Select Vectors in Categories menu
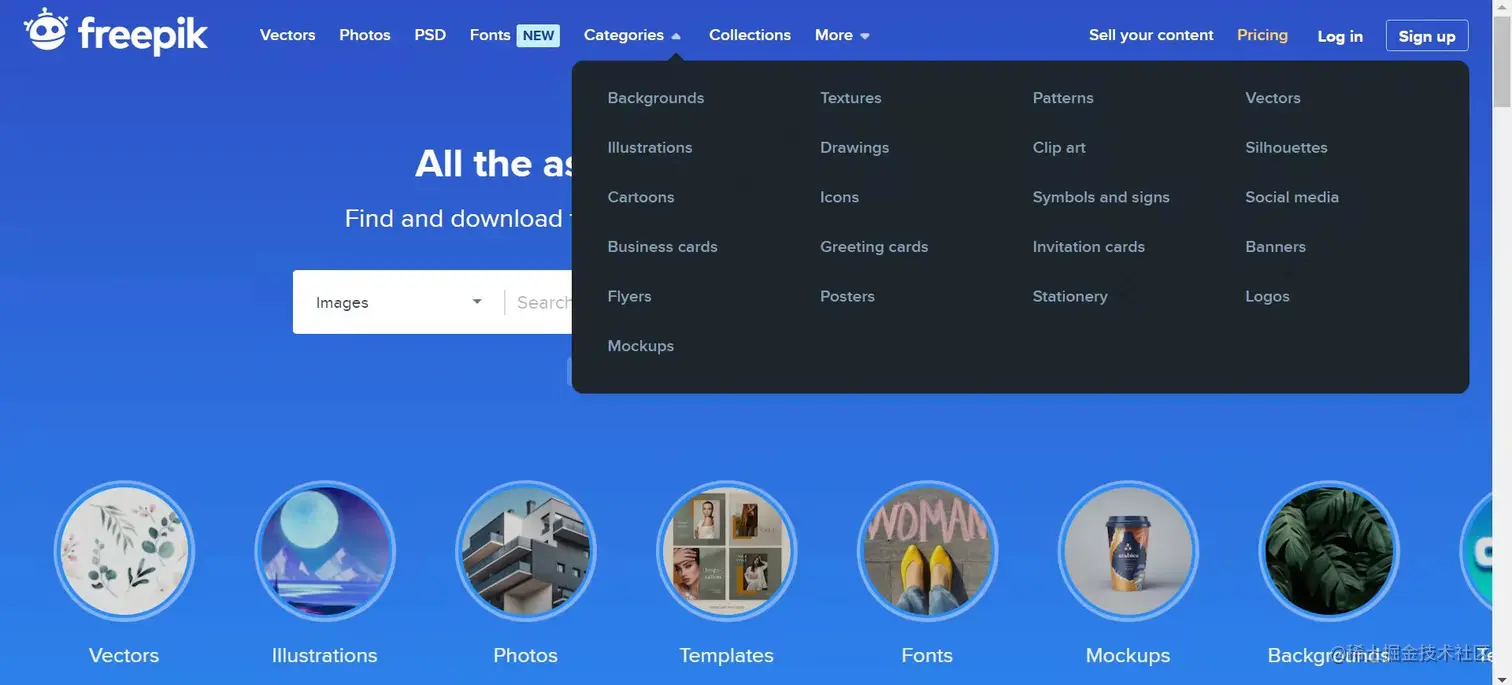 1273,98
